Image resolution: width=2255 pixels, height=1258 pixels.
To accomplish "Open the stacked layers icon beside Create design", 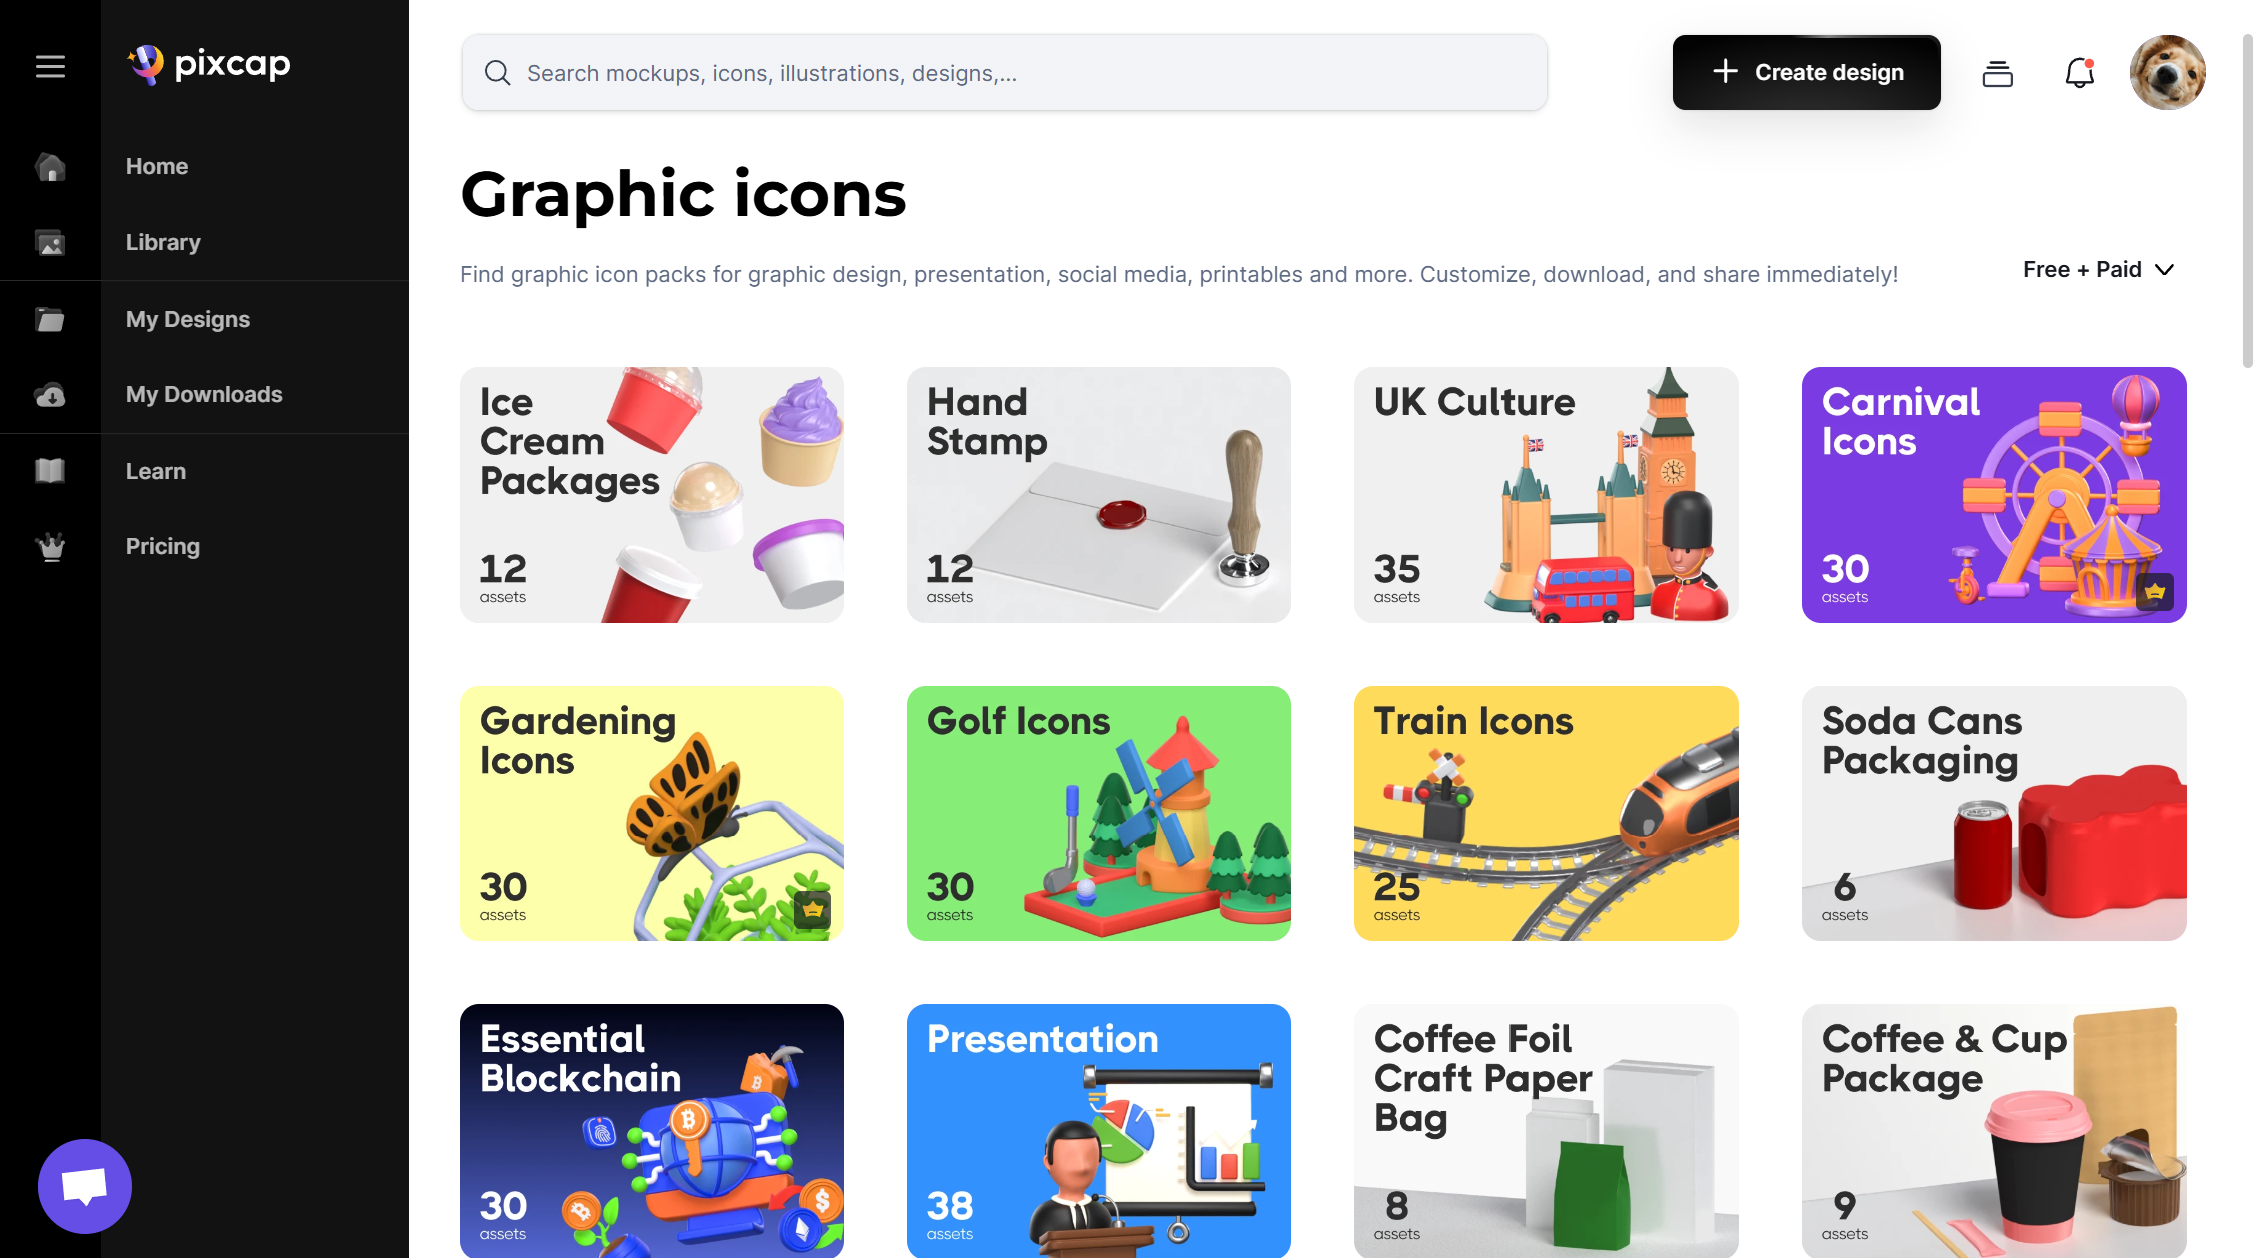I will coord(1997,73).
